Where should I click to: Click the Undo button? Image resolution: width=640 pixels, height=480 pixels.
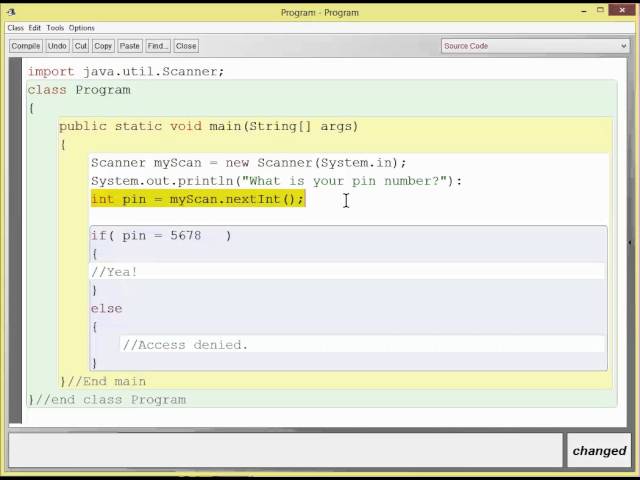point(57,46)
